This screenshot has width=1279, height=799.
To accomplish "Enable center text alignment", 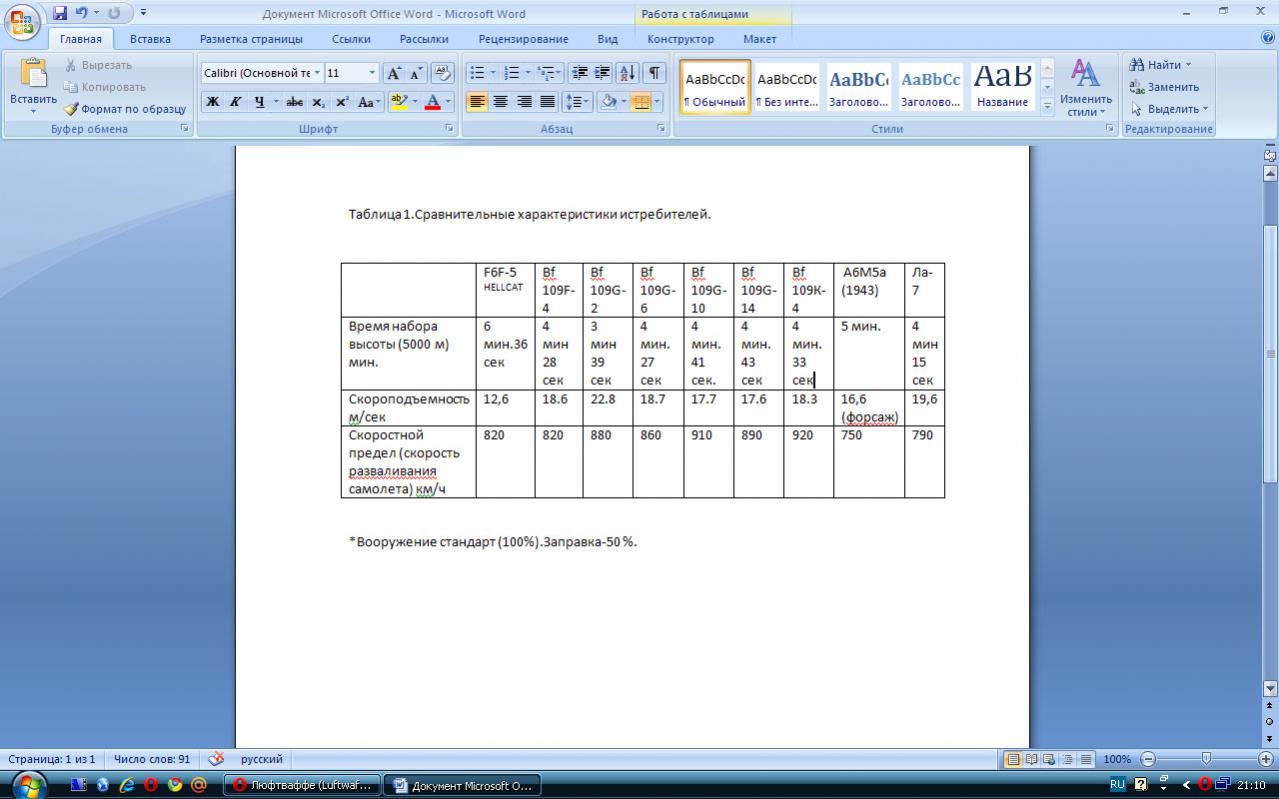I will (500, 102).
